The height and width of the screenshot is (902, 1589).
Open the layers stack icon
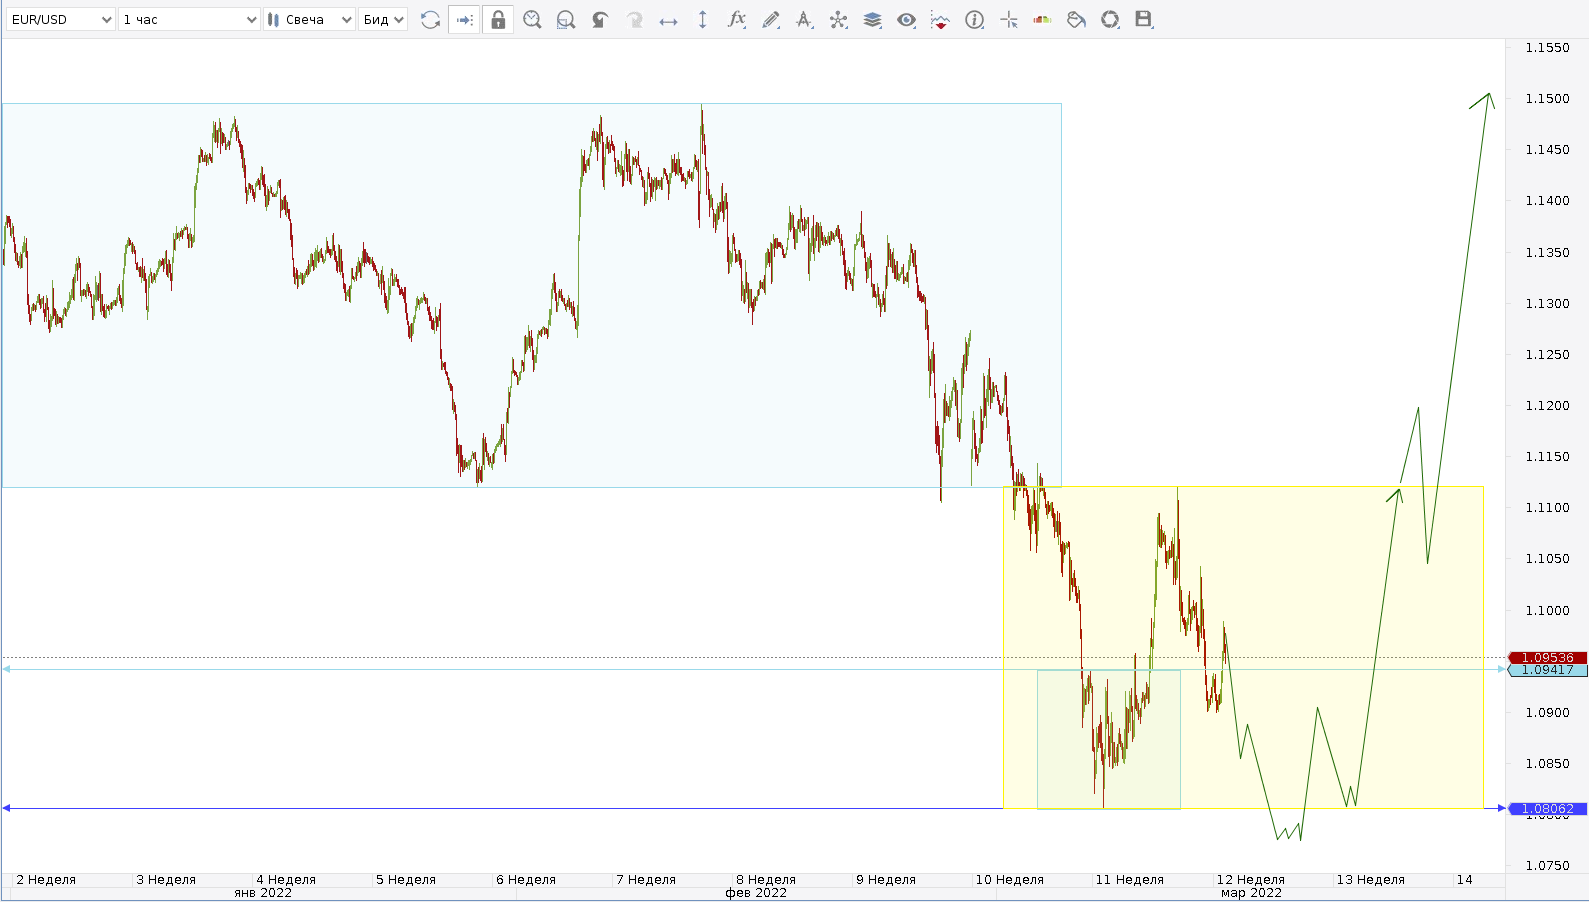pyautogui.click(x=872, y=20)
